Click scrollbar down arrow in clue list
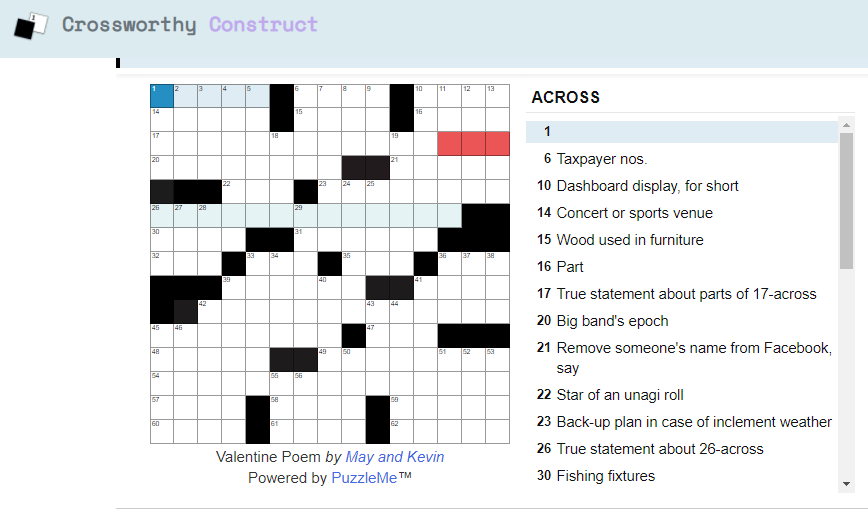This screenshot has height=517, width=868. pyautogui.click(x=846, y=484)
